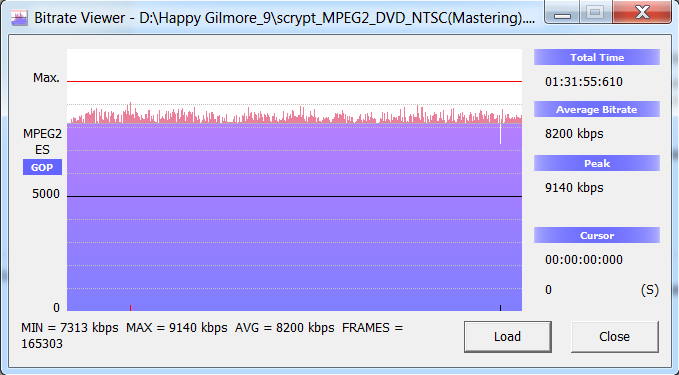Click the Load button
The width and height of the screenshot is (679, 375).
[x=508, y=336]
